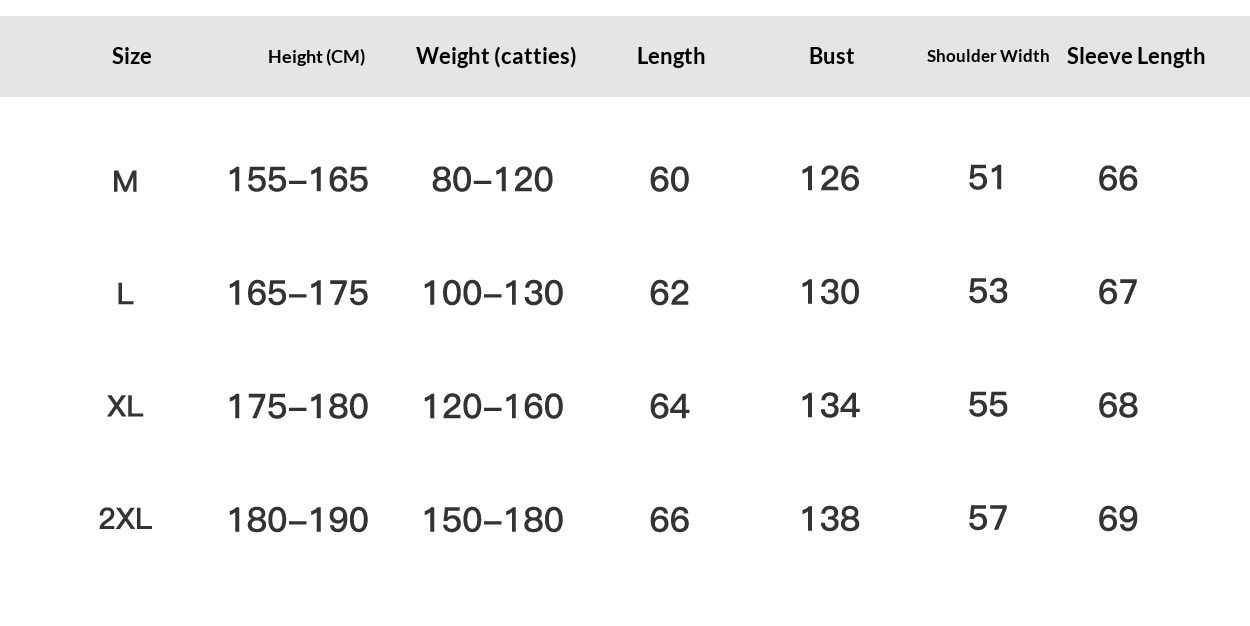Screen dimensions: 1250x626
Task: Click the XL size row label
Action: click(x=125, y=407)
